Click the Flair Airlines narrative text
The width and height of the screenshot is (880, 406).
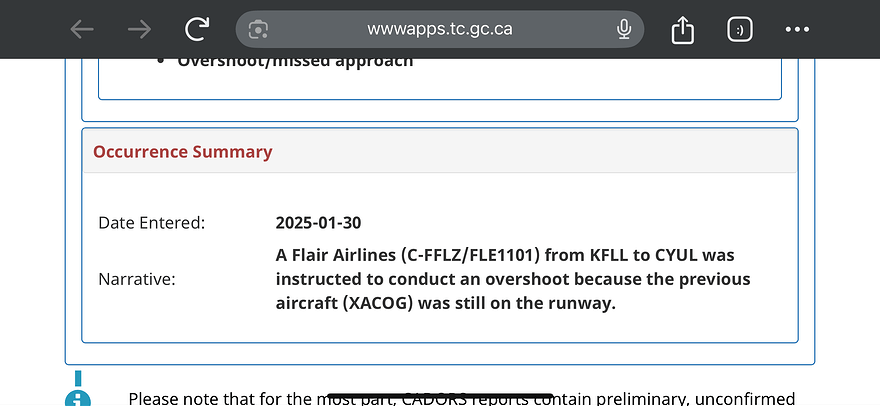(x=505, y=256)
